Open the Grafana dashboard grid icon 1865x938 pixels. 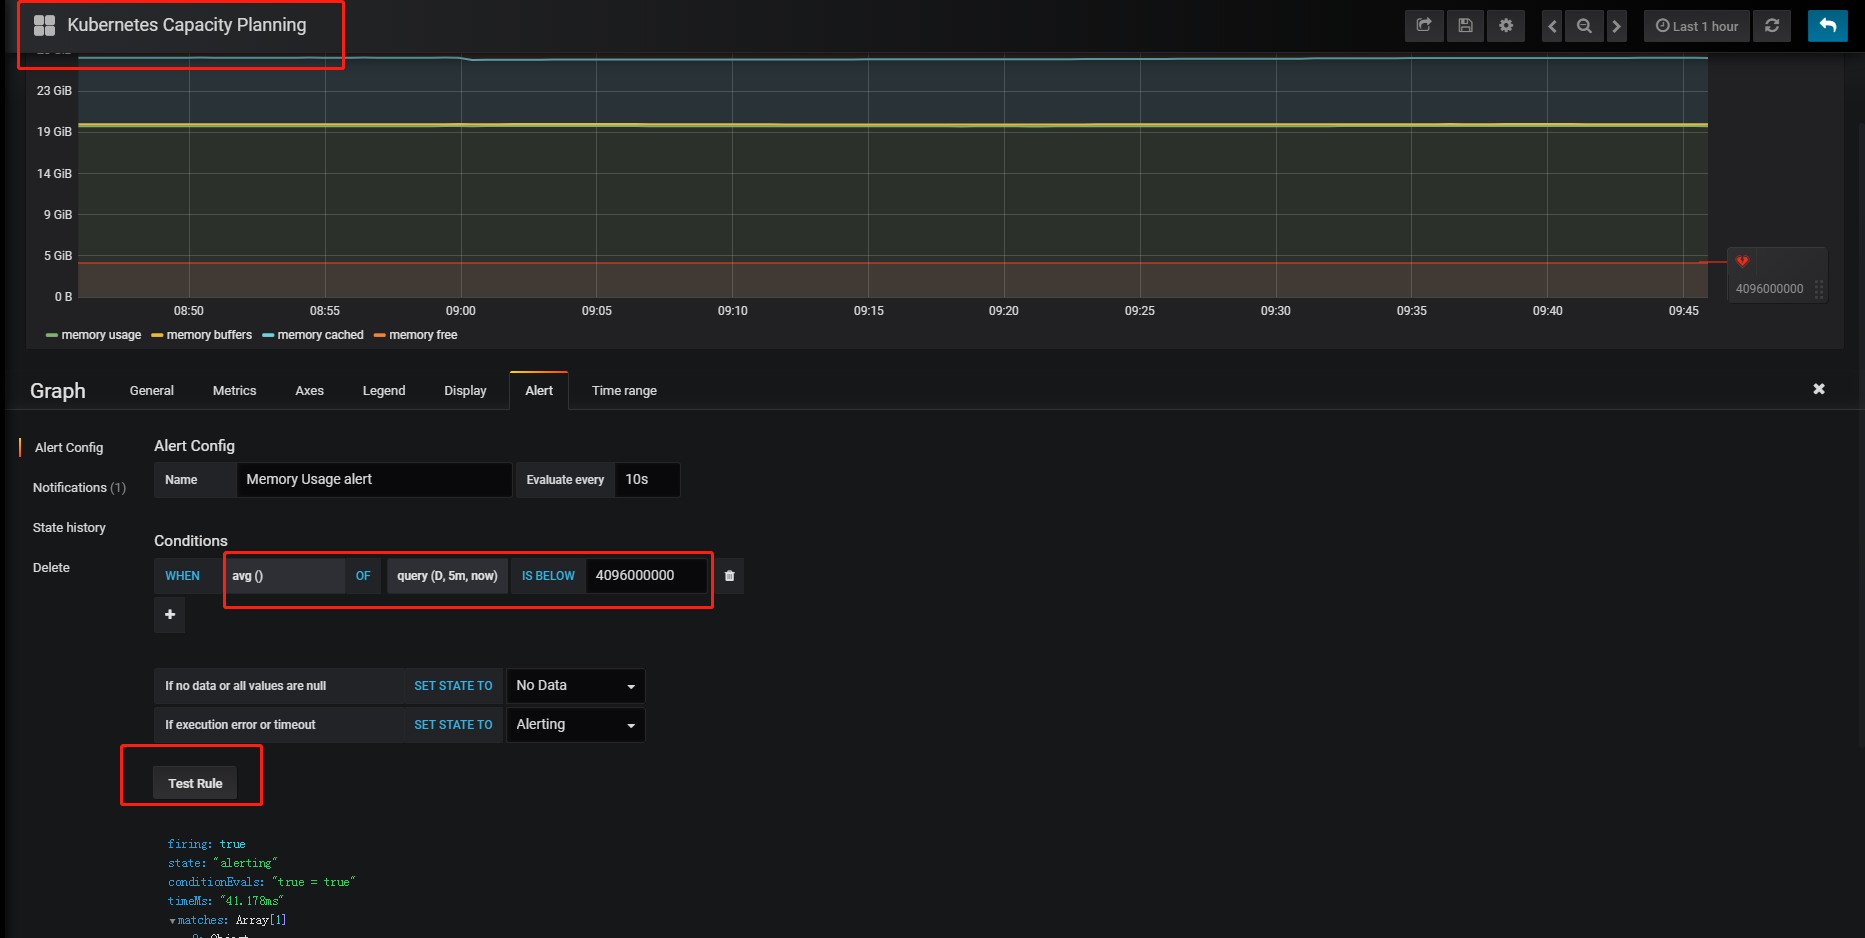(44, 25)
